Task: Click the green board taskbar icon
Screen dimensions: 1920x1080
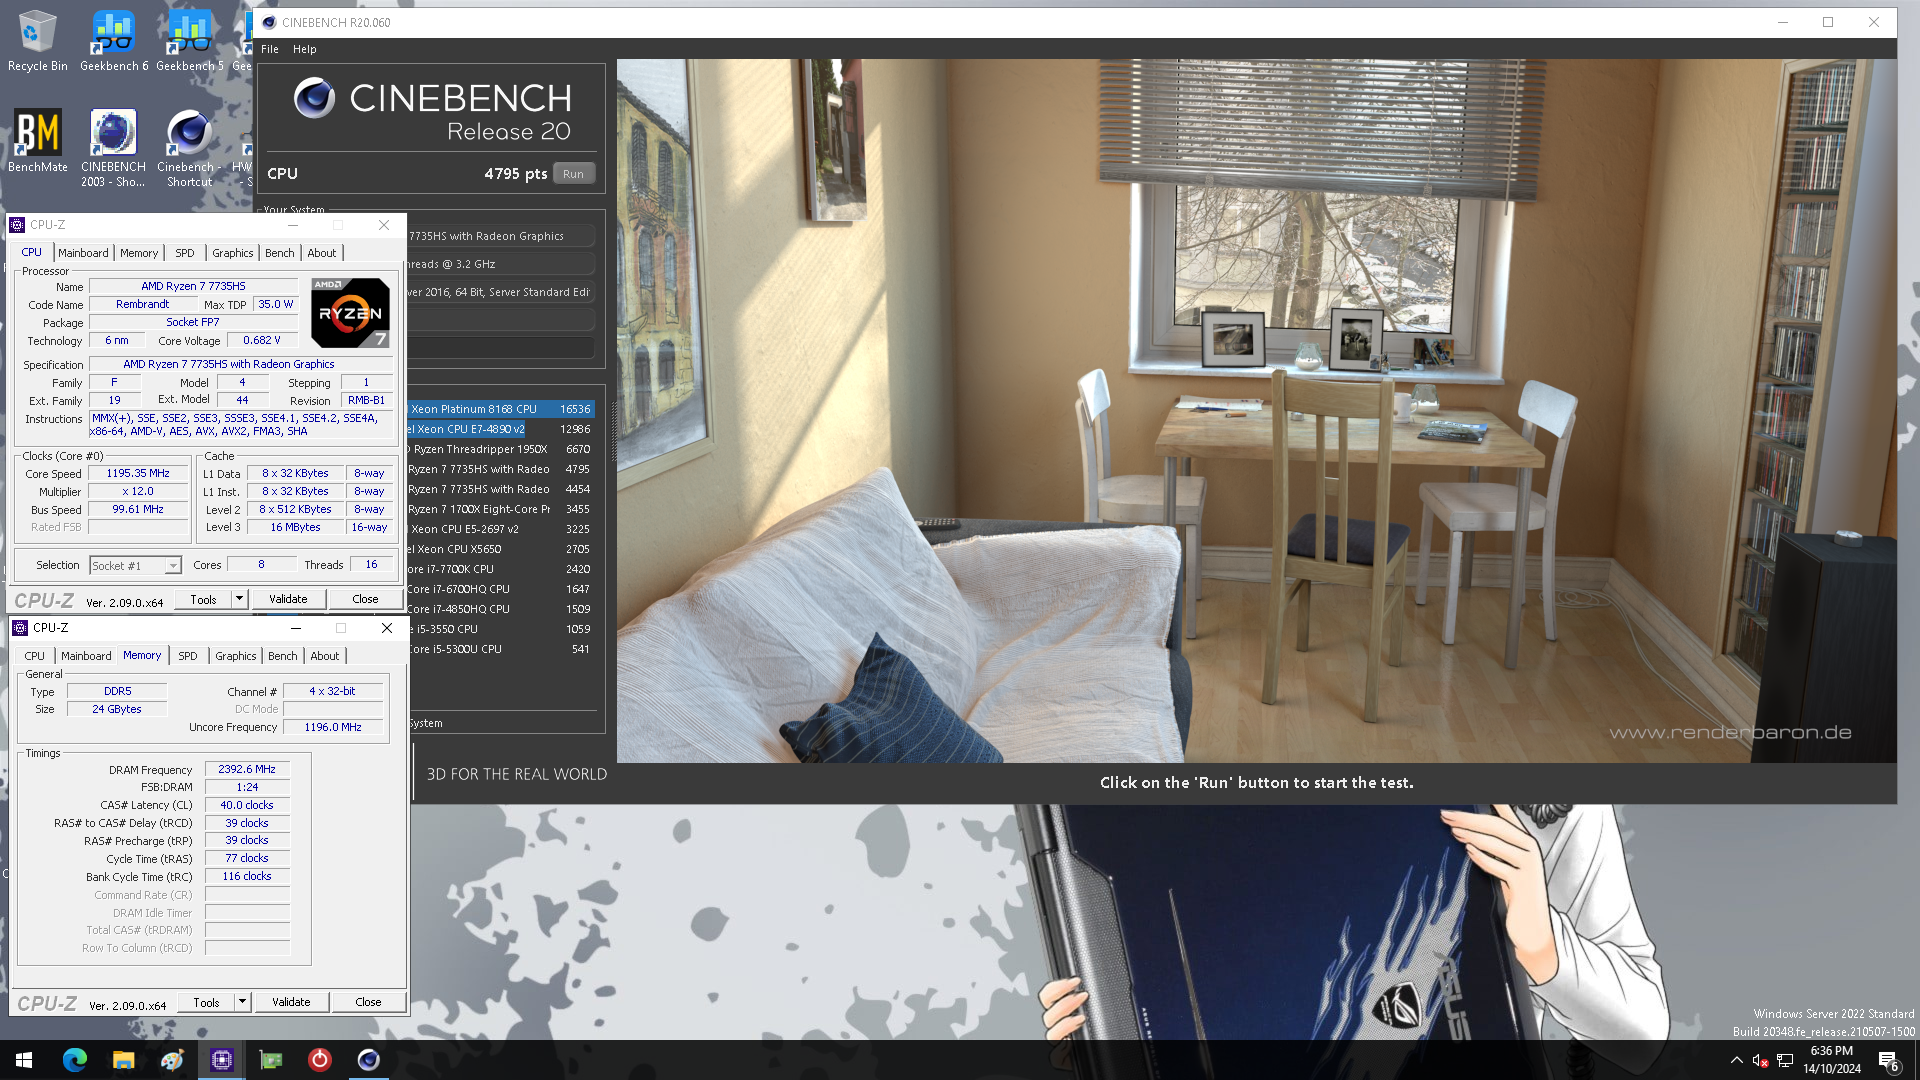Action: pos(271,1060)
